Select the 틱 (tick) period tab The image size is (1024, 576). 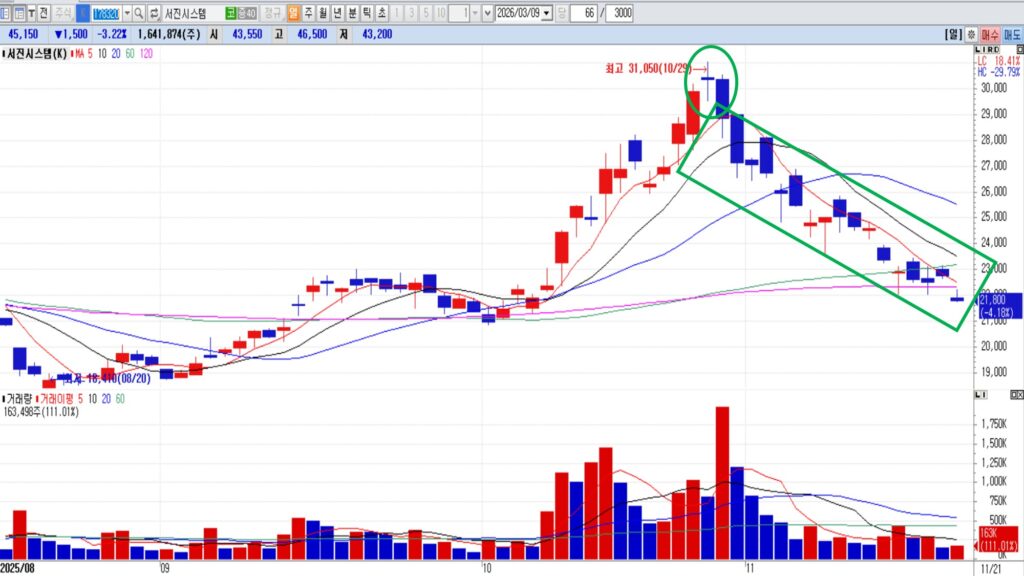367,13
